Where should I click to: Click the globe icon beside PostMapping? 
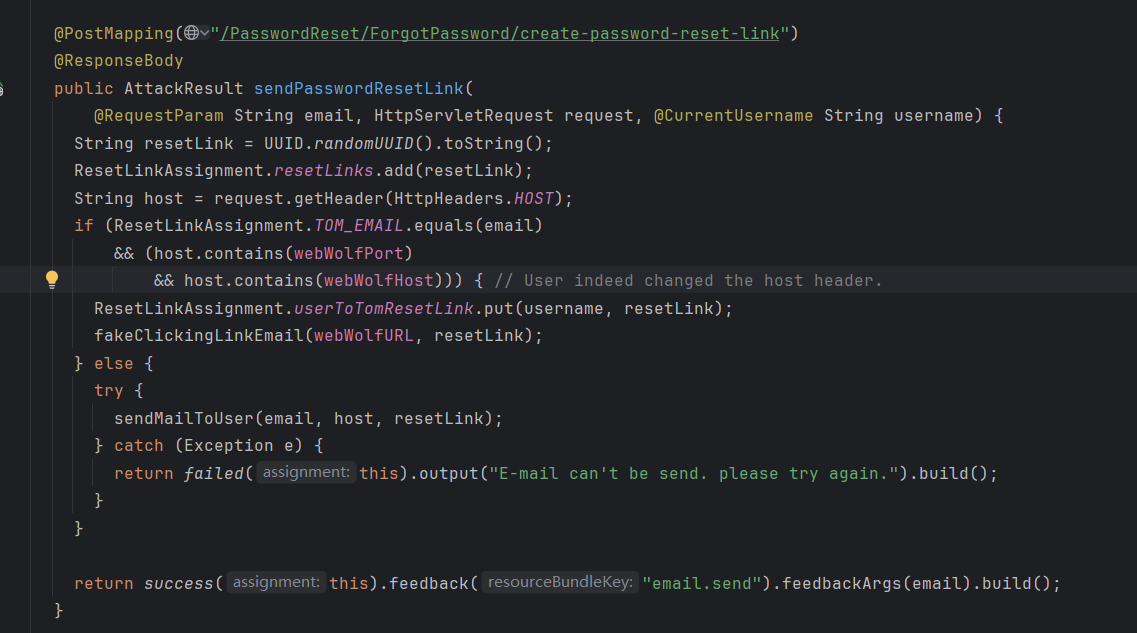point(190,33)
